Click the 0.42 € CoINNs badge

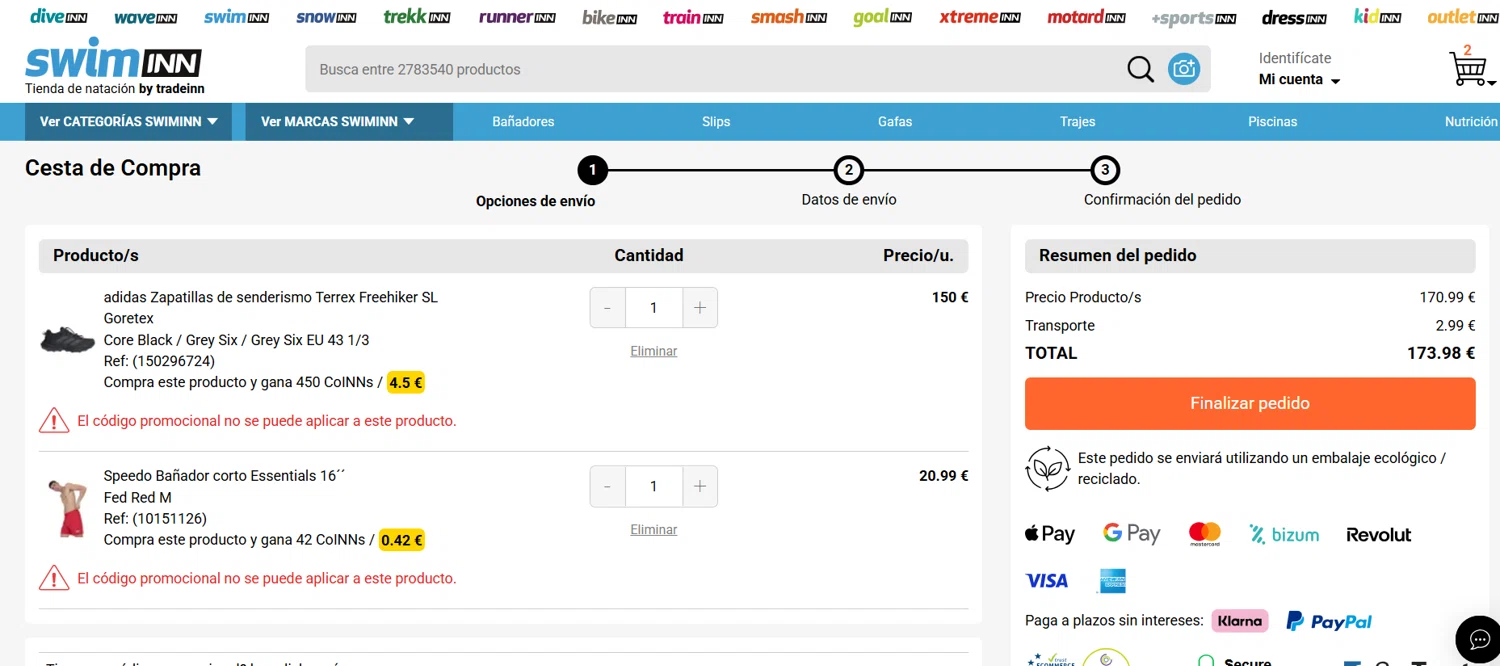pyautogui.click(x=402, y=540)
